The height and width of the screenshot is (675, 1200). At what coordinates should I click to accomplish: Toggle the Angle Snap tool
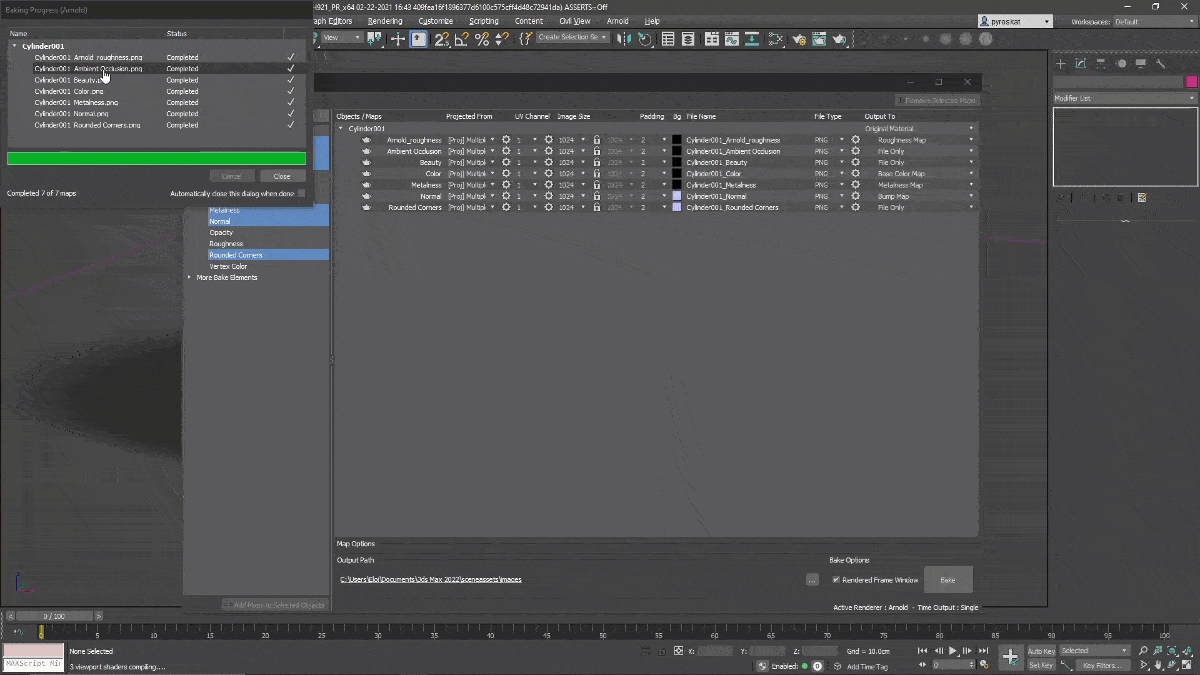click(x=461, y=39)
